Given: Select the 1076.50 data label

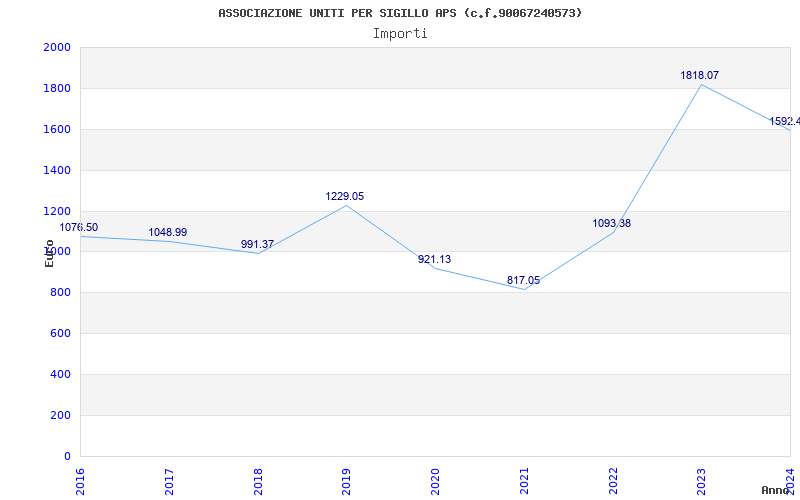Looking at the screenshot, I should (x=79, y=228).
